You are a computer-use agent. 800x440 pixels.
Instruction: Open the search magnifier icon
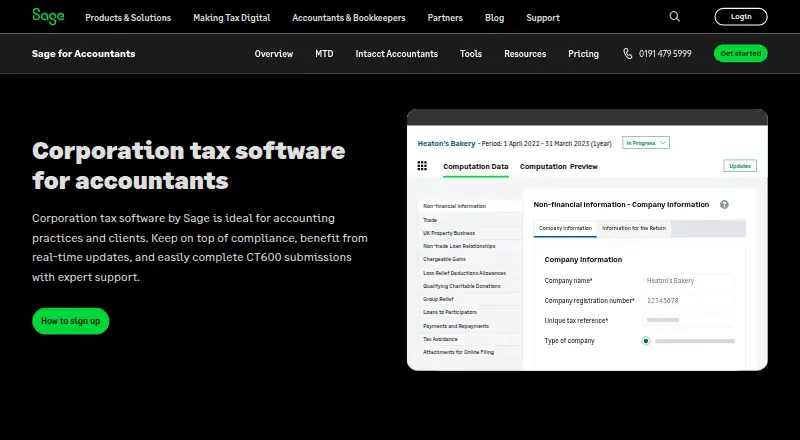click(674, 17)
